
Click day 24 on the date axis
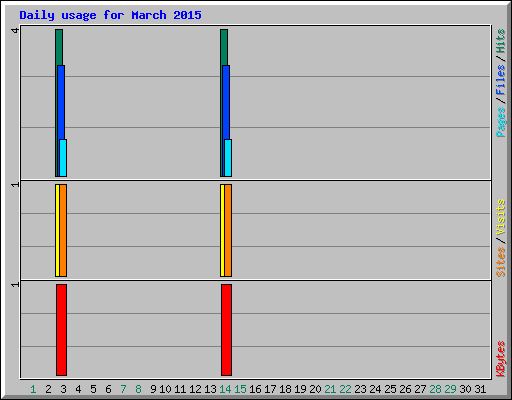[375, 389]
